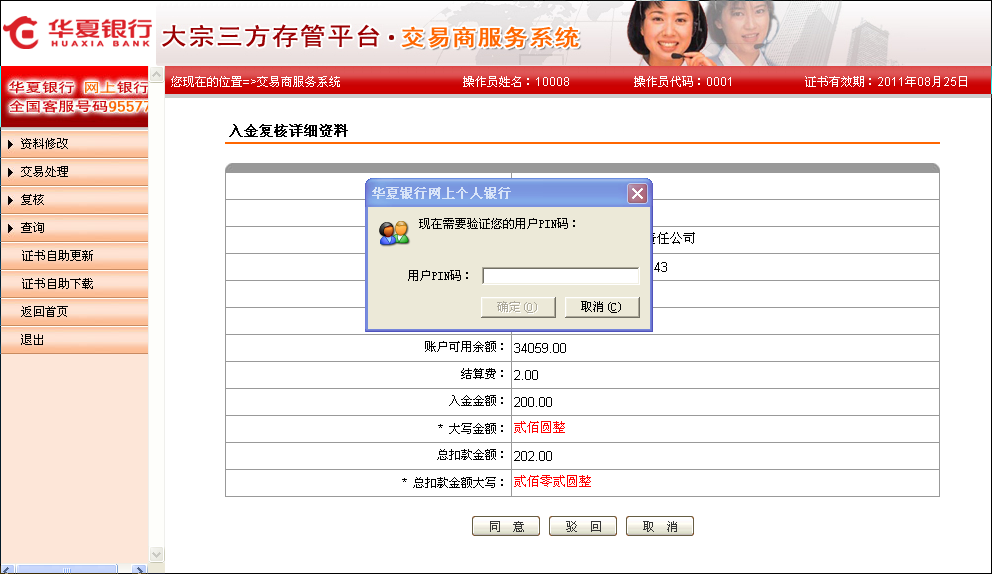
Task: Select 证书自助下载 in the sidebar
Action: (75, 284)
